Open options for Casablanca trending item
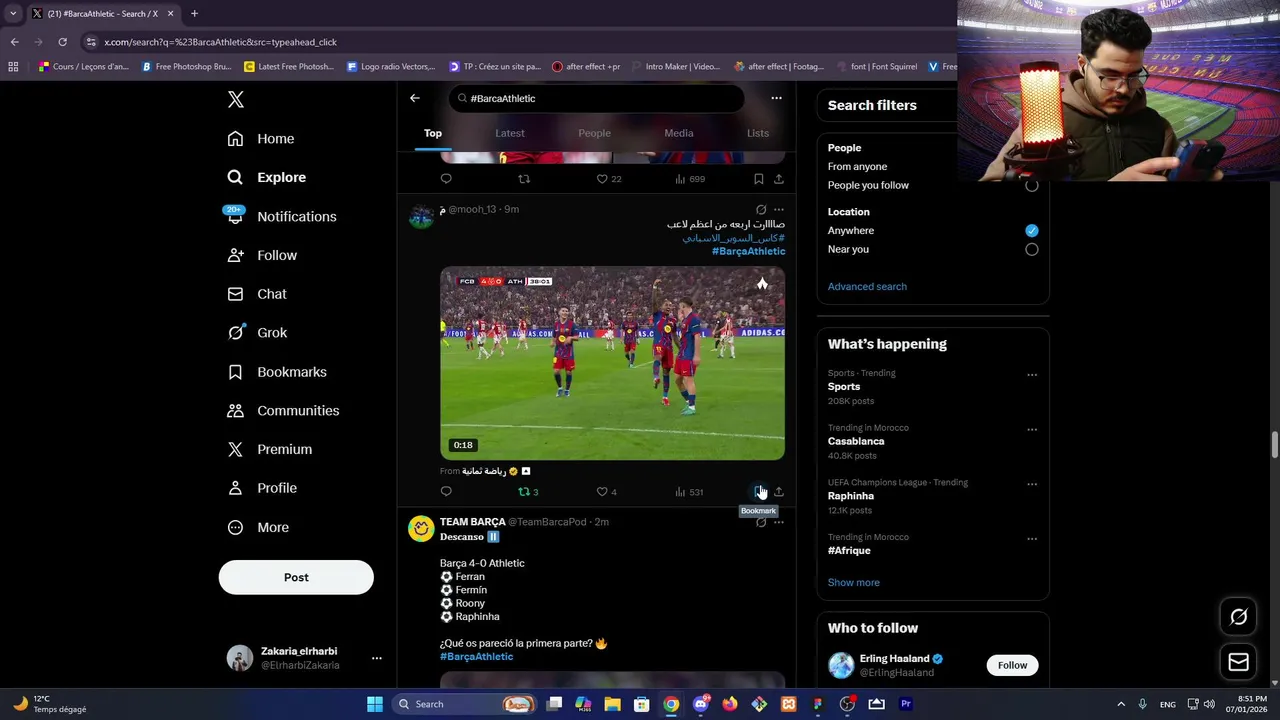 click(1032, 430)
